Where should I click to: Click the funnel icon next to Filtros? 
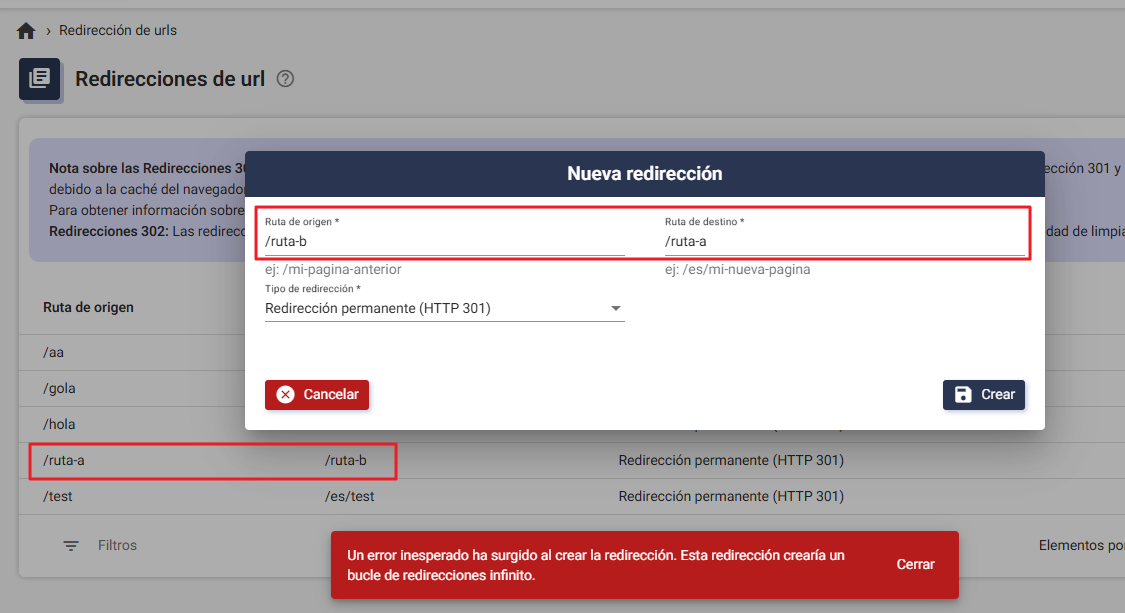[70, 545]
